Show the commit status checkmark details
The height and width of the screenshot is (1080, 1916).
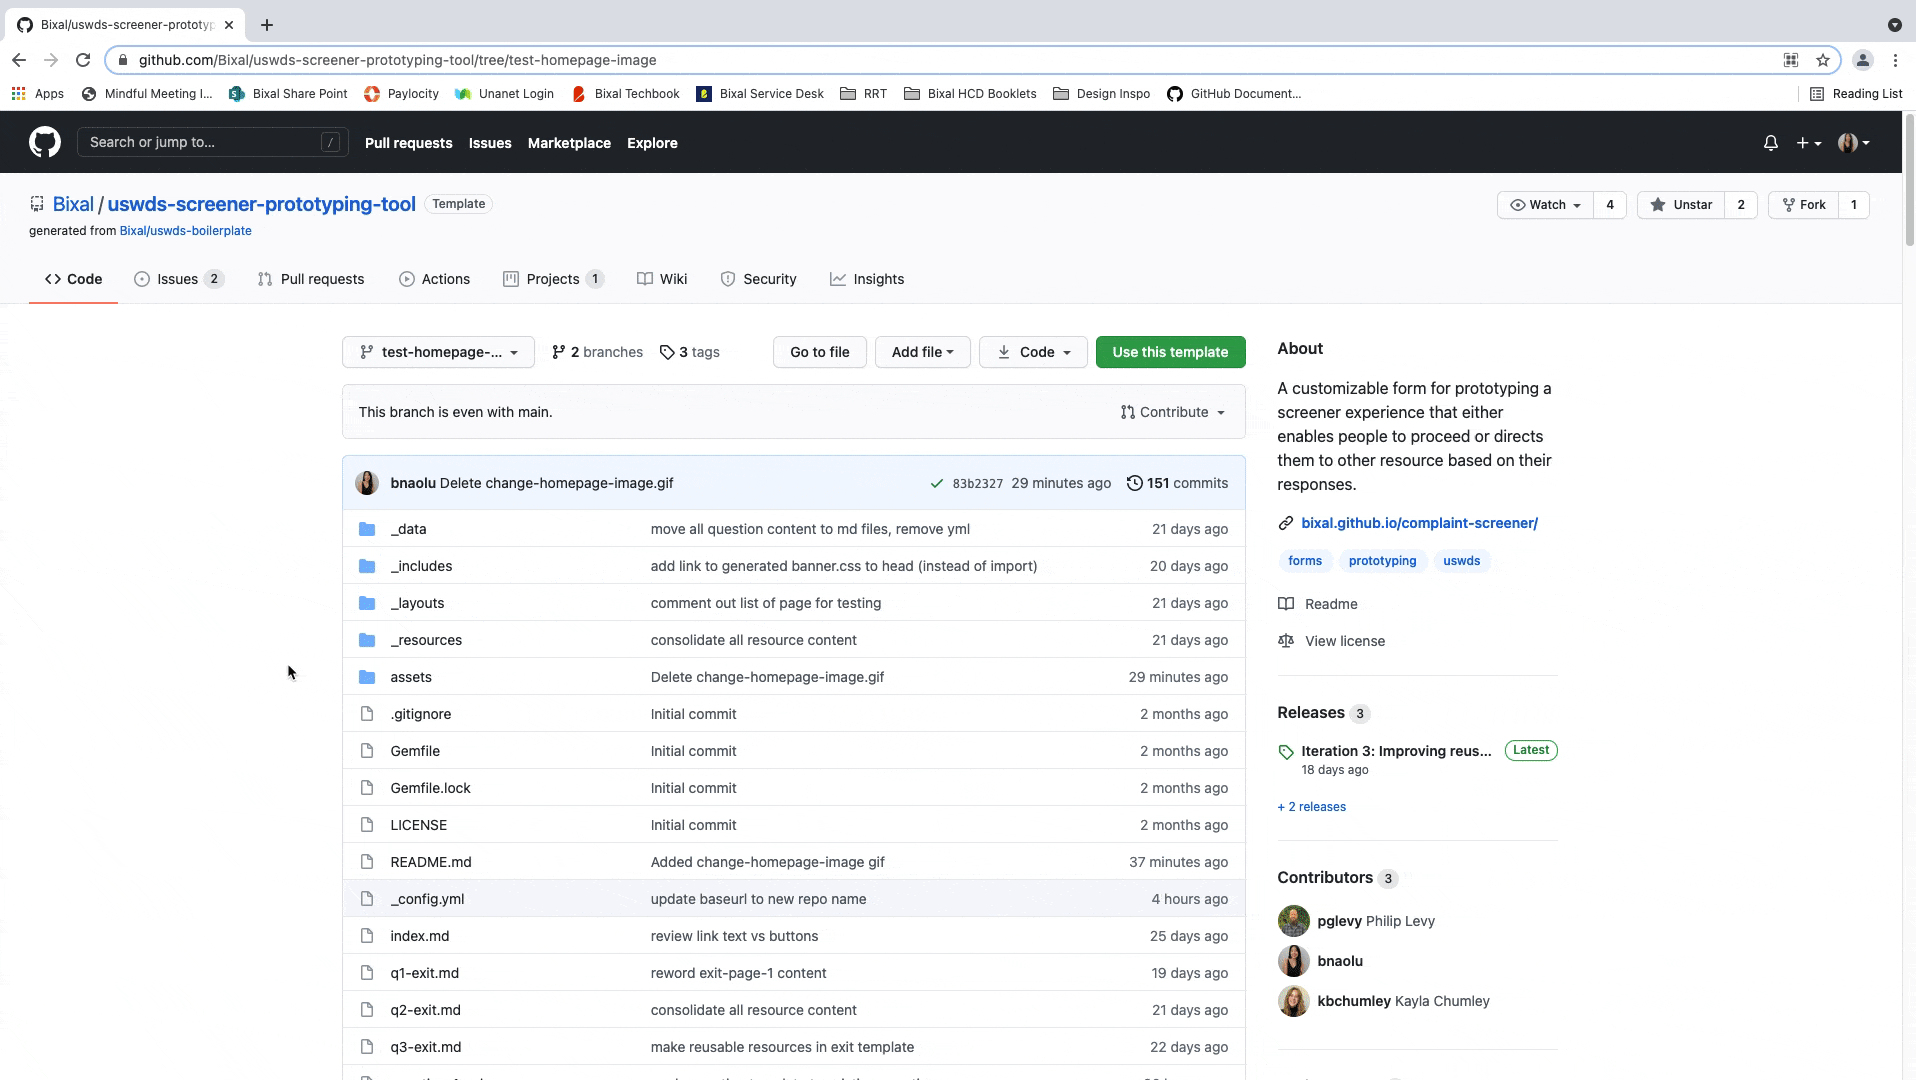[x=936, y=483]
